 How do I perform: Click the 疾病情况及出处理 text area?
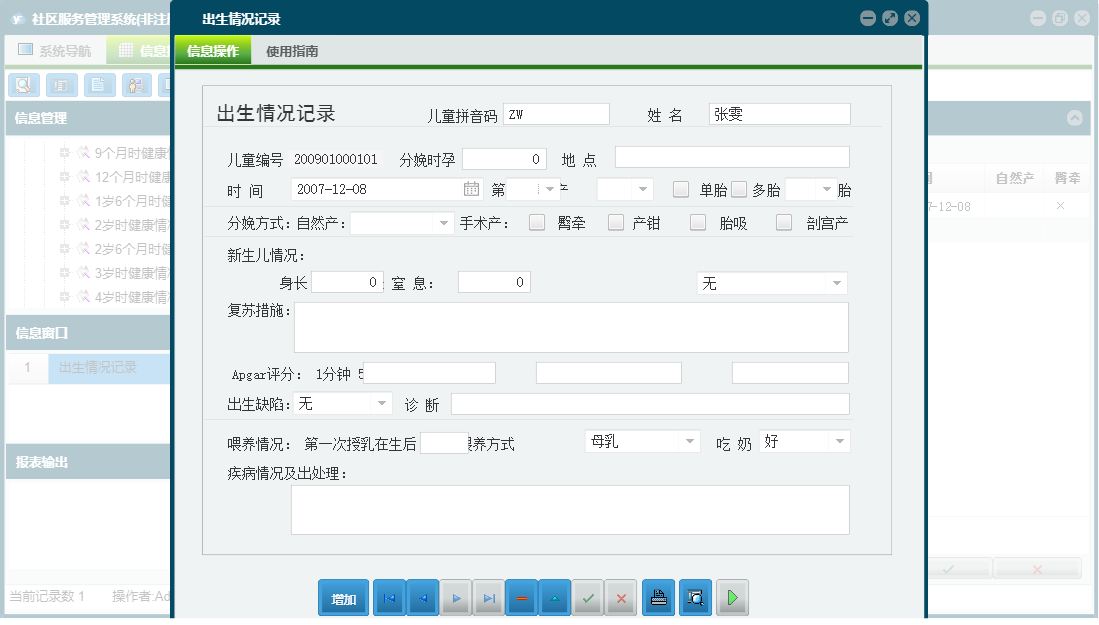(x=570, y=510)
